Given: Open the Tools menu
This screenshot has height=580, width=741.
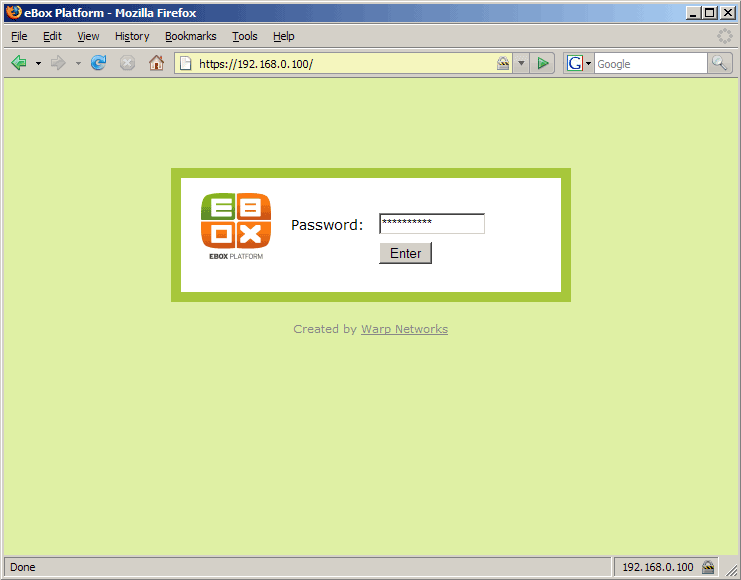Looking at the screenshot, I should [244, 36].
